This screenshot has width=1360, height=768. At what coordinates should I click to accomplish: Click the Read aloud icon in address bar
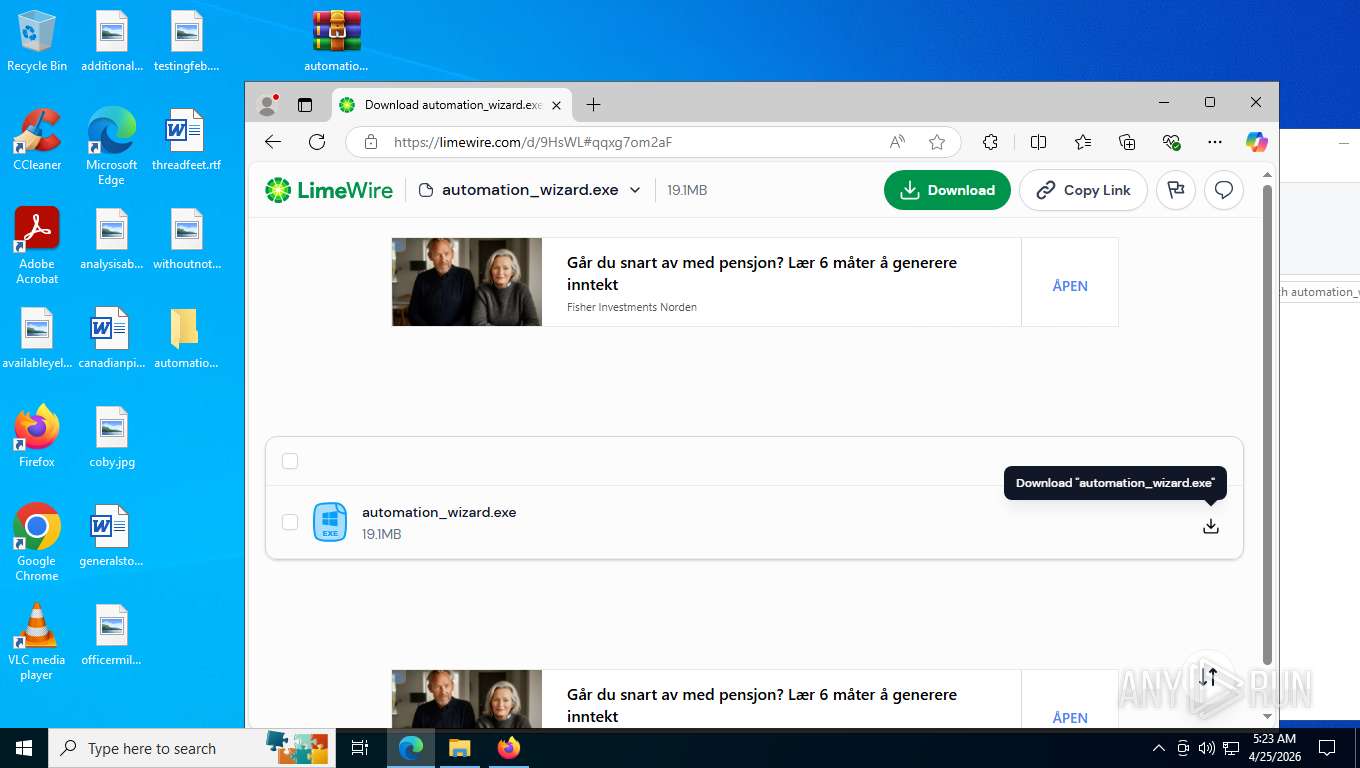pyautogui.click(x=897, y=142)
